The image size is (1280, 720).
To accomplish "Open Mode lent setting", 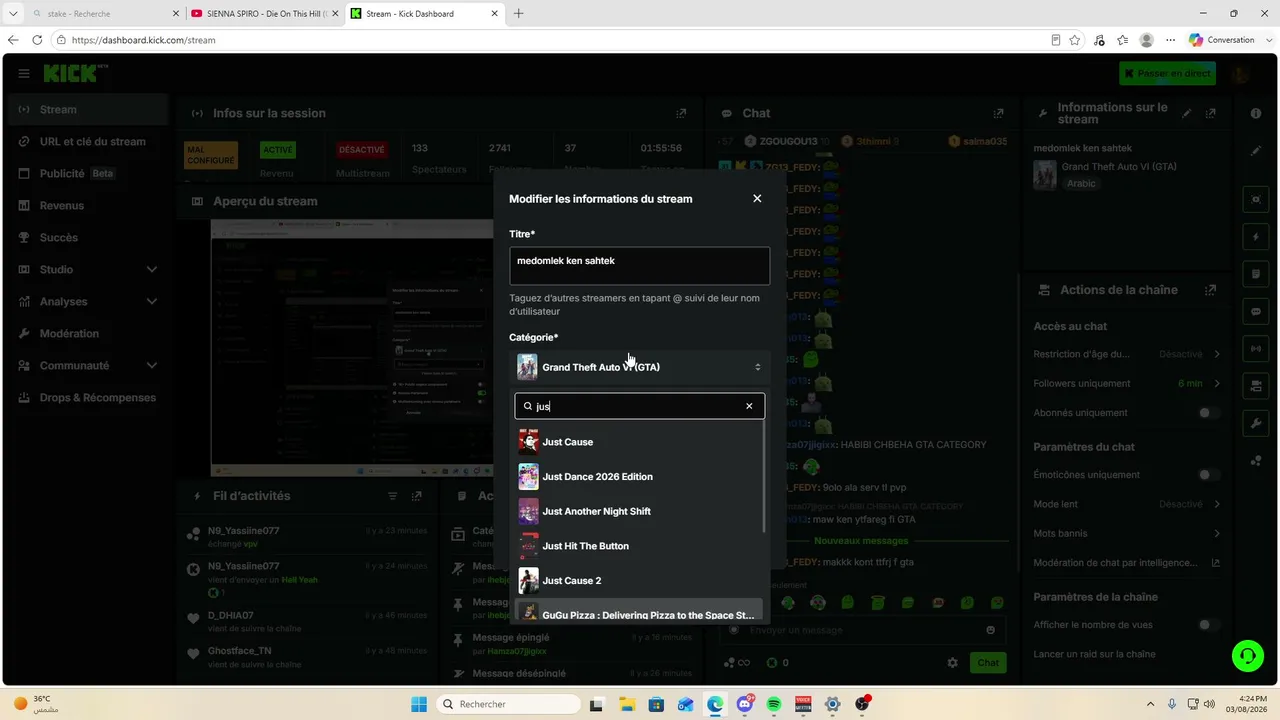I will [1127, 504].
